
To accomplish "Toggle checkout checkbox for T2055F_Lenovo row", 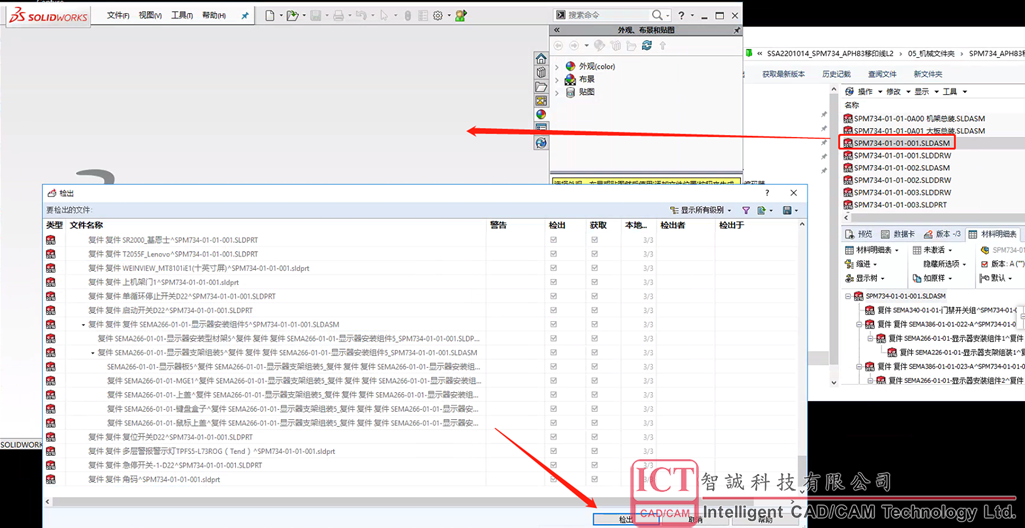I will pyautogui.click(x=554, y=254).
